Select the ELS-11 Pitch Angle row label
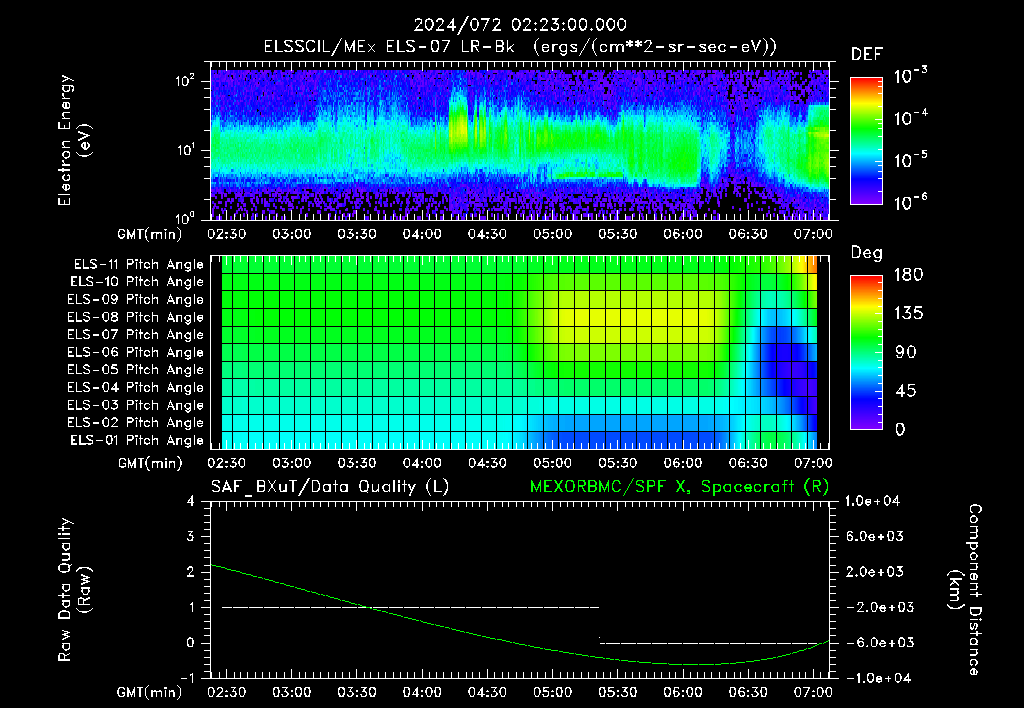 point(138,265)
